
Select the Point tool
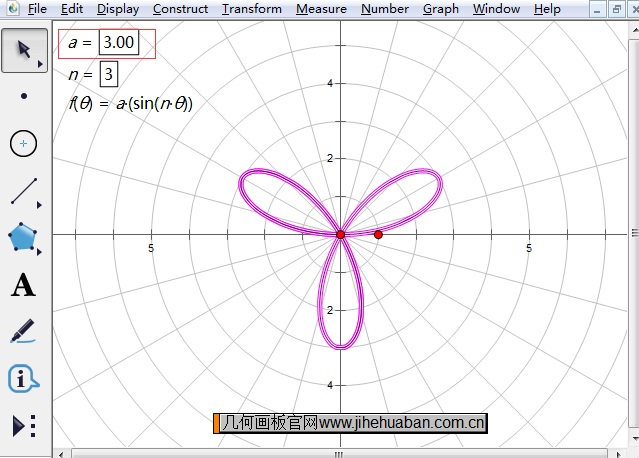coord(24,96)
